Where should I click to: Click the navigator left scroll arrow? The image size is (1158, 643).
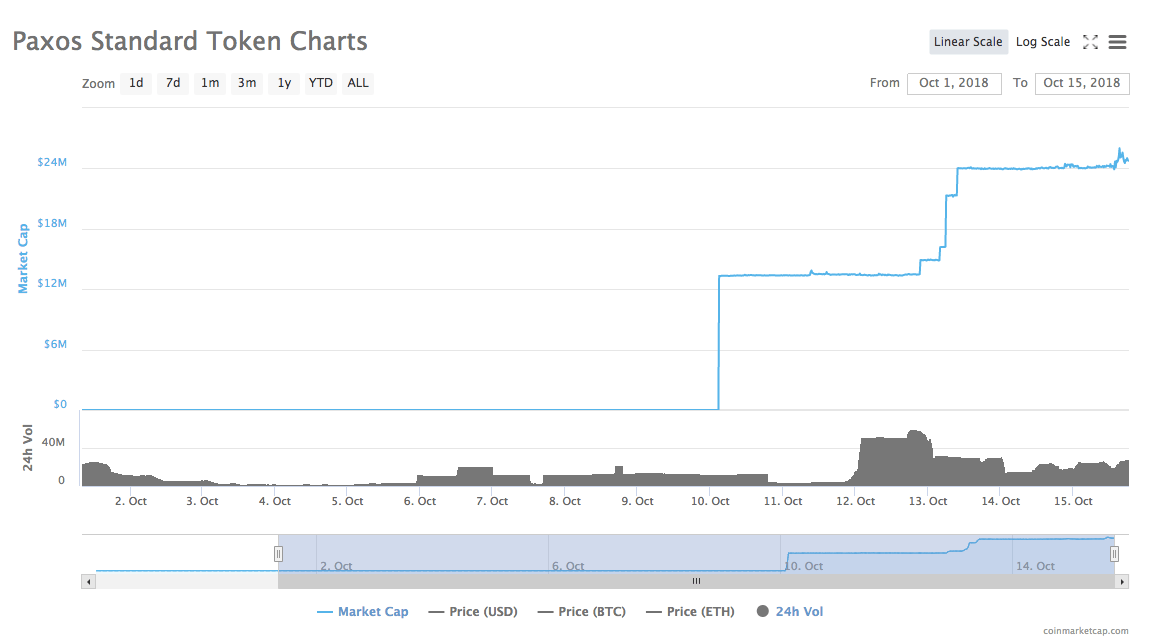(89, 582)
